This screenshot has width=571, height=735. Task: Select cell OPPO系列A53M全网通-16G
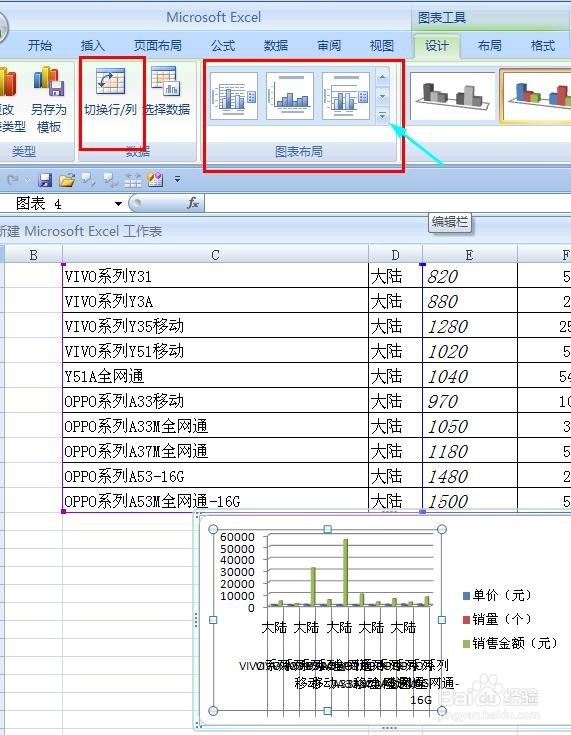215,500
